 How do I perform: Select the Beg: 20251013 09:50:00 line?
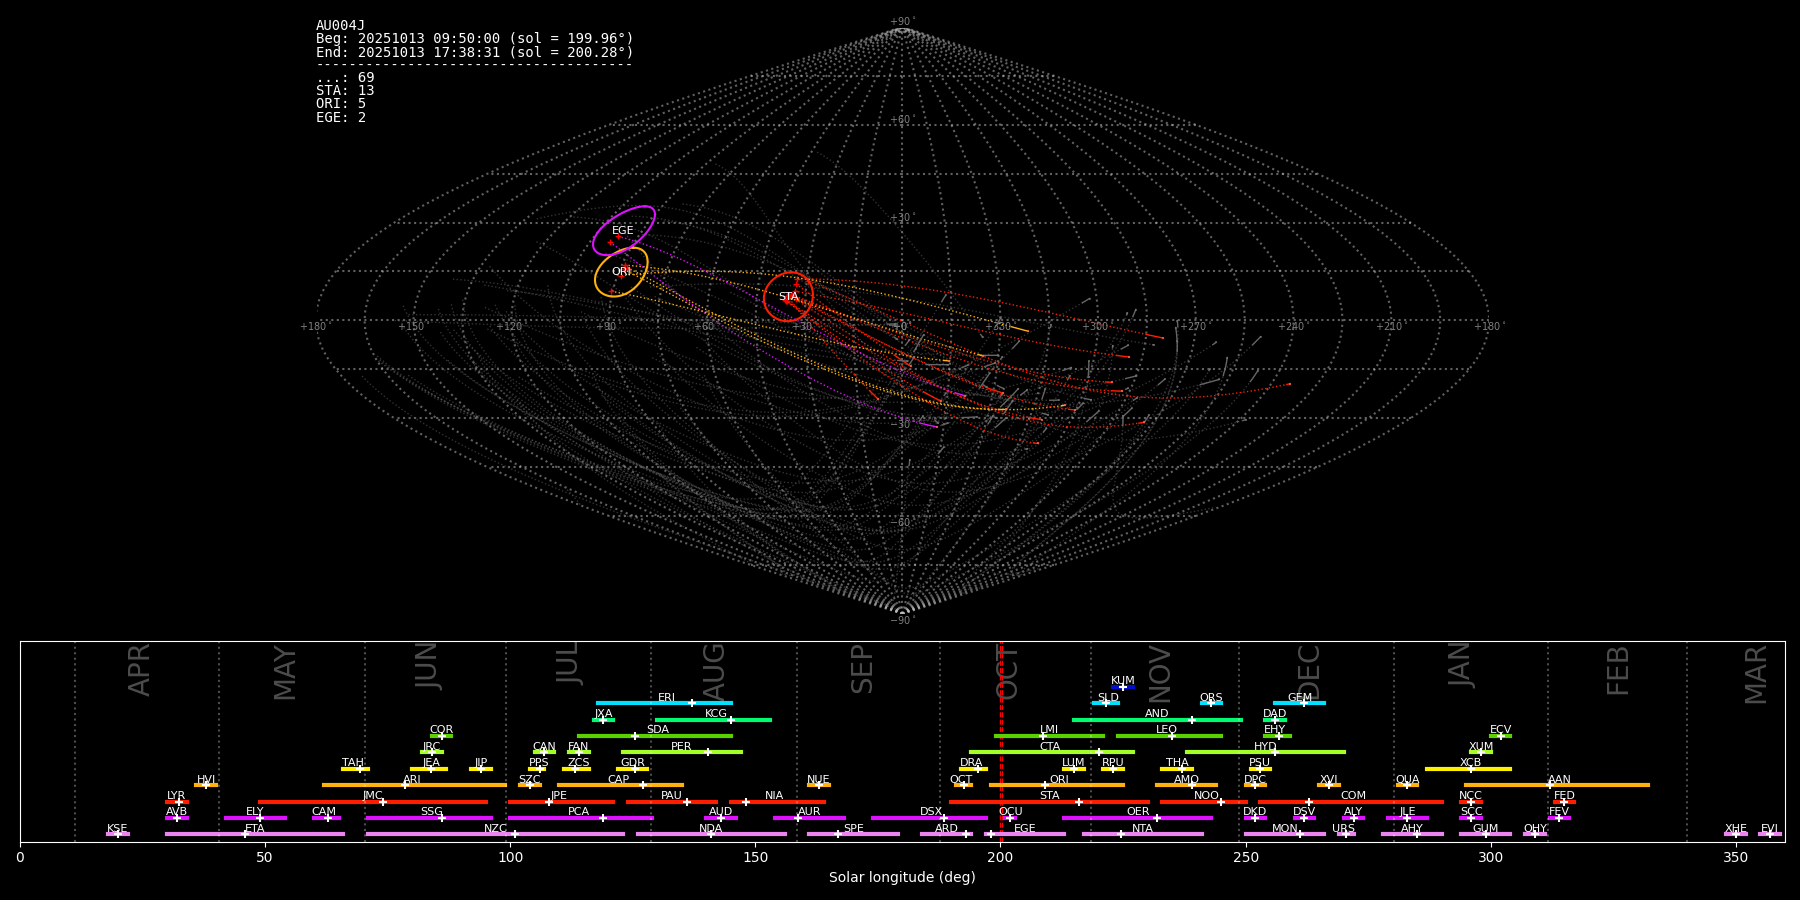click(475, 39)
